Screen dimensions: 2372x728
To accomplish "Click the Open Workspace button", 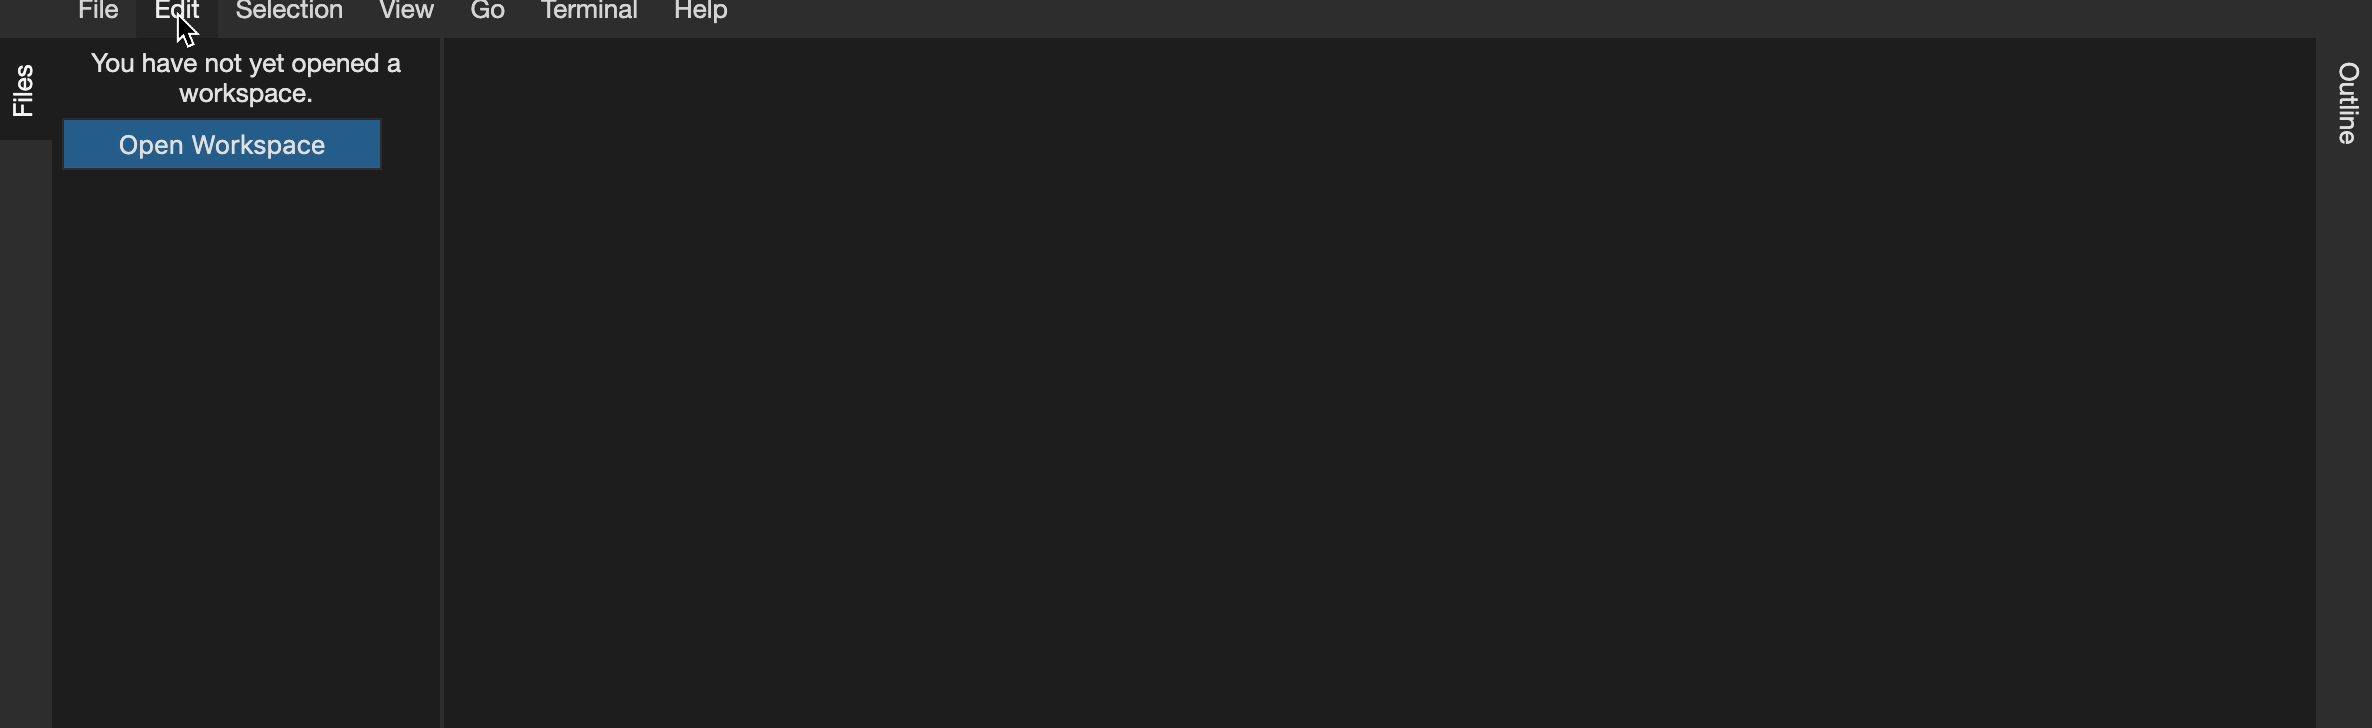I will (222, 145).
